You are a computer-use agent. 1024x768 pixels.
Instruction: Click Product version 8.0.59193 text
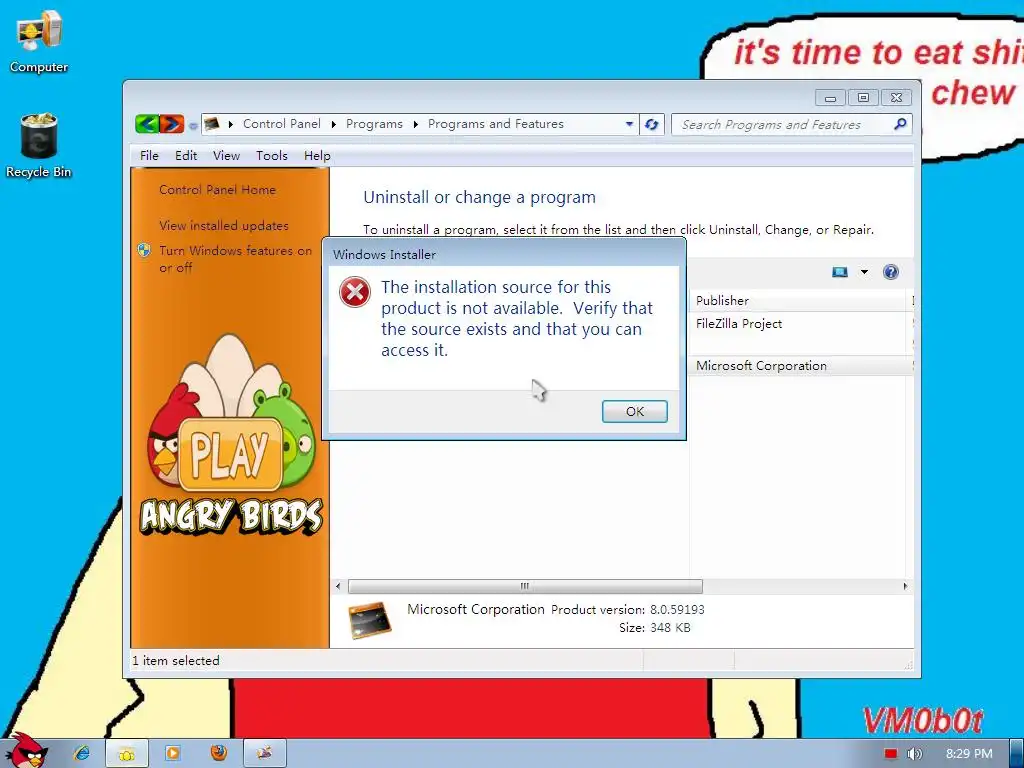coord(628,609)
